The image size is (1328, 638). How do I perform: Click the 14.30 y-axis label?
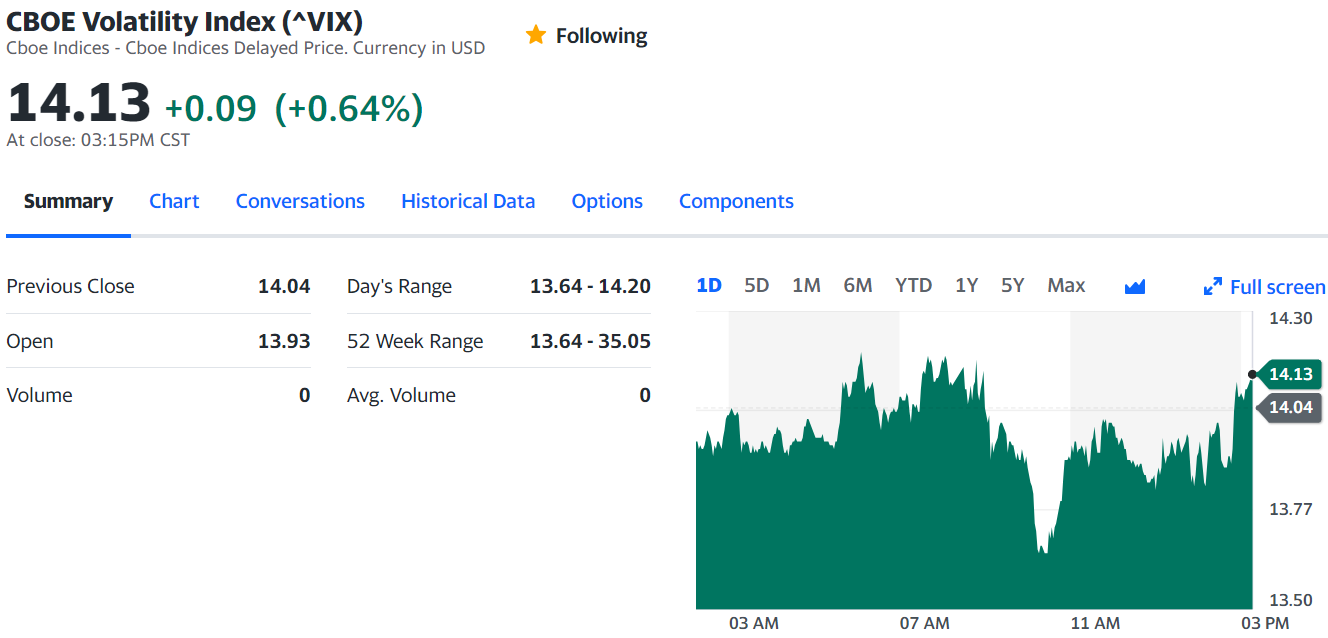pyautogui.click(x=1290, y=319)
